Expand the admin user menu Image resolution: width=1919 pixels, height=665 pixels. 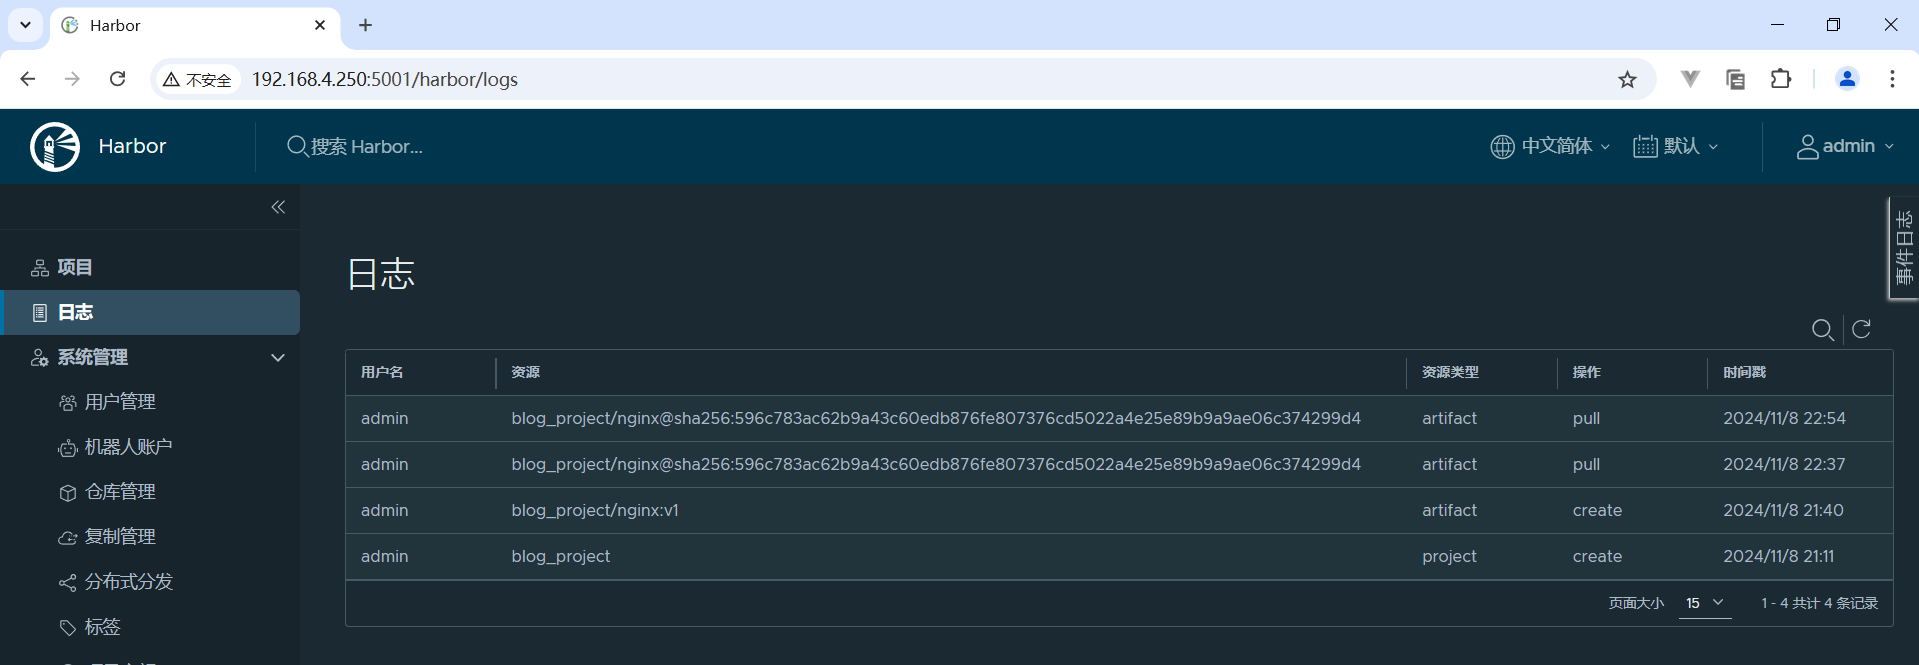(x=1845, y=146)
